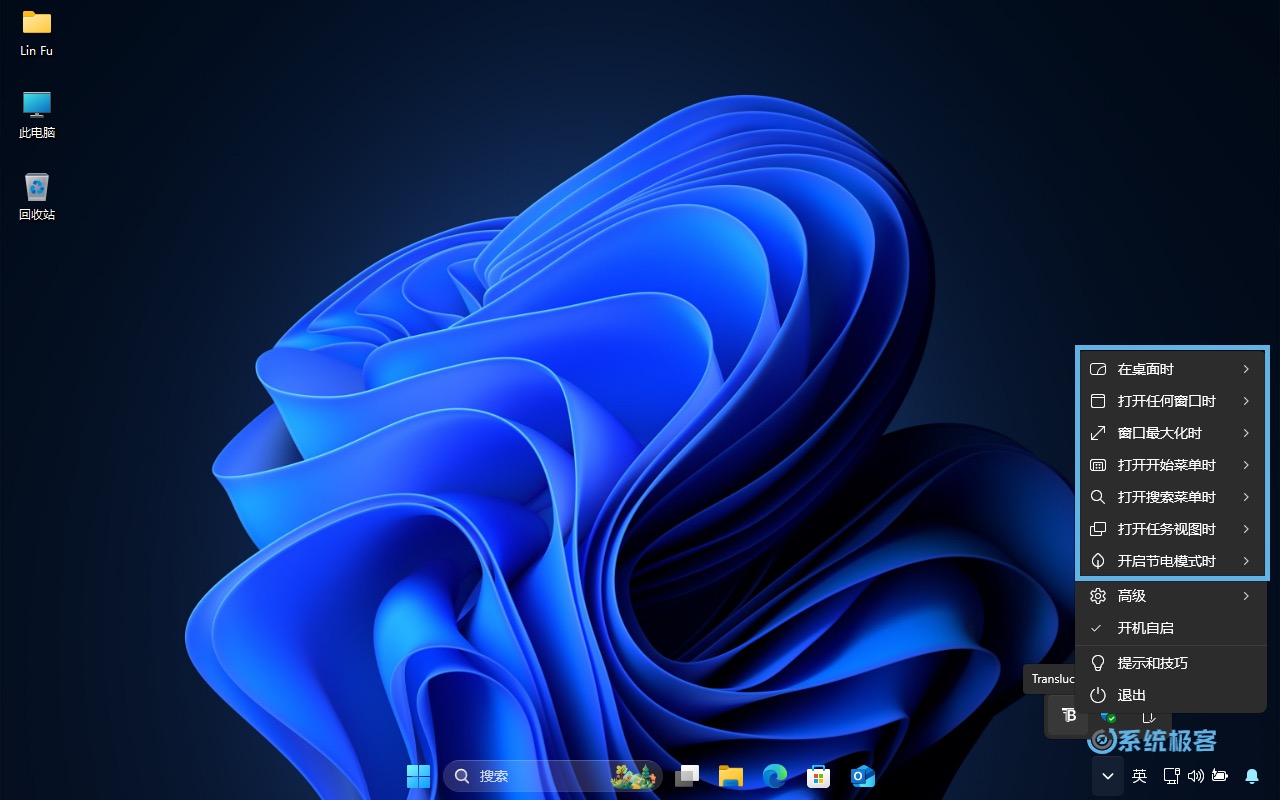Open the Windows Start menu
This screenshot has width=1280, height=800.
[418, 776]
